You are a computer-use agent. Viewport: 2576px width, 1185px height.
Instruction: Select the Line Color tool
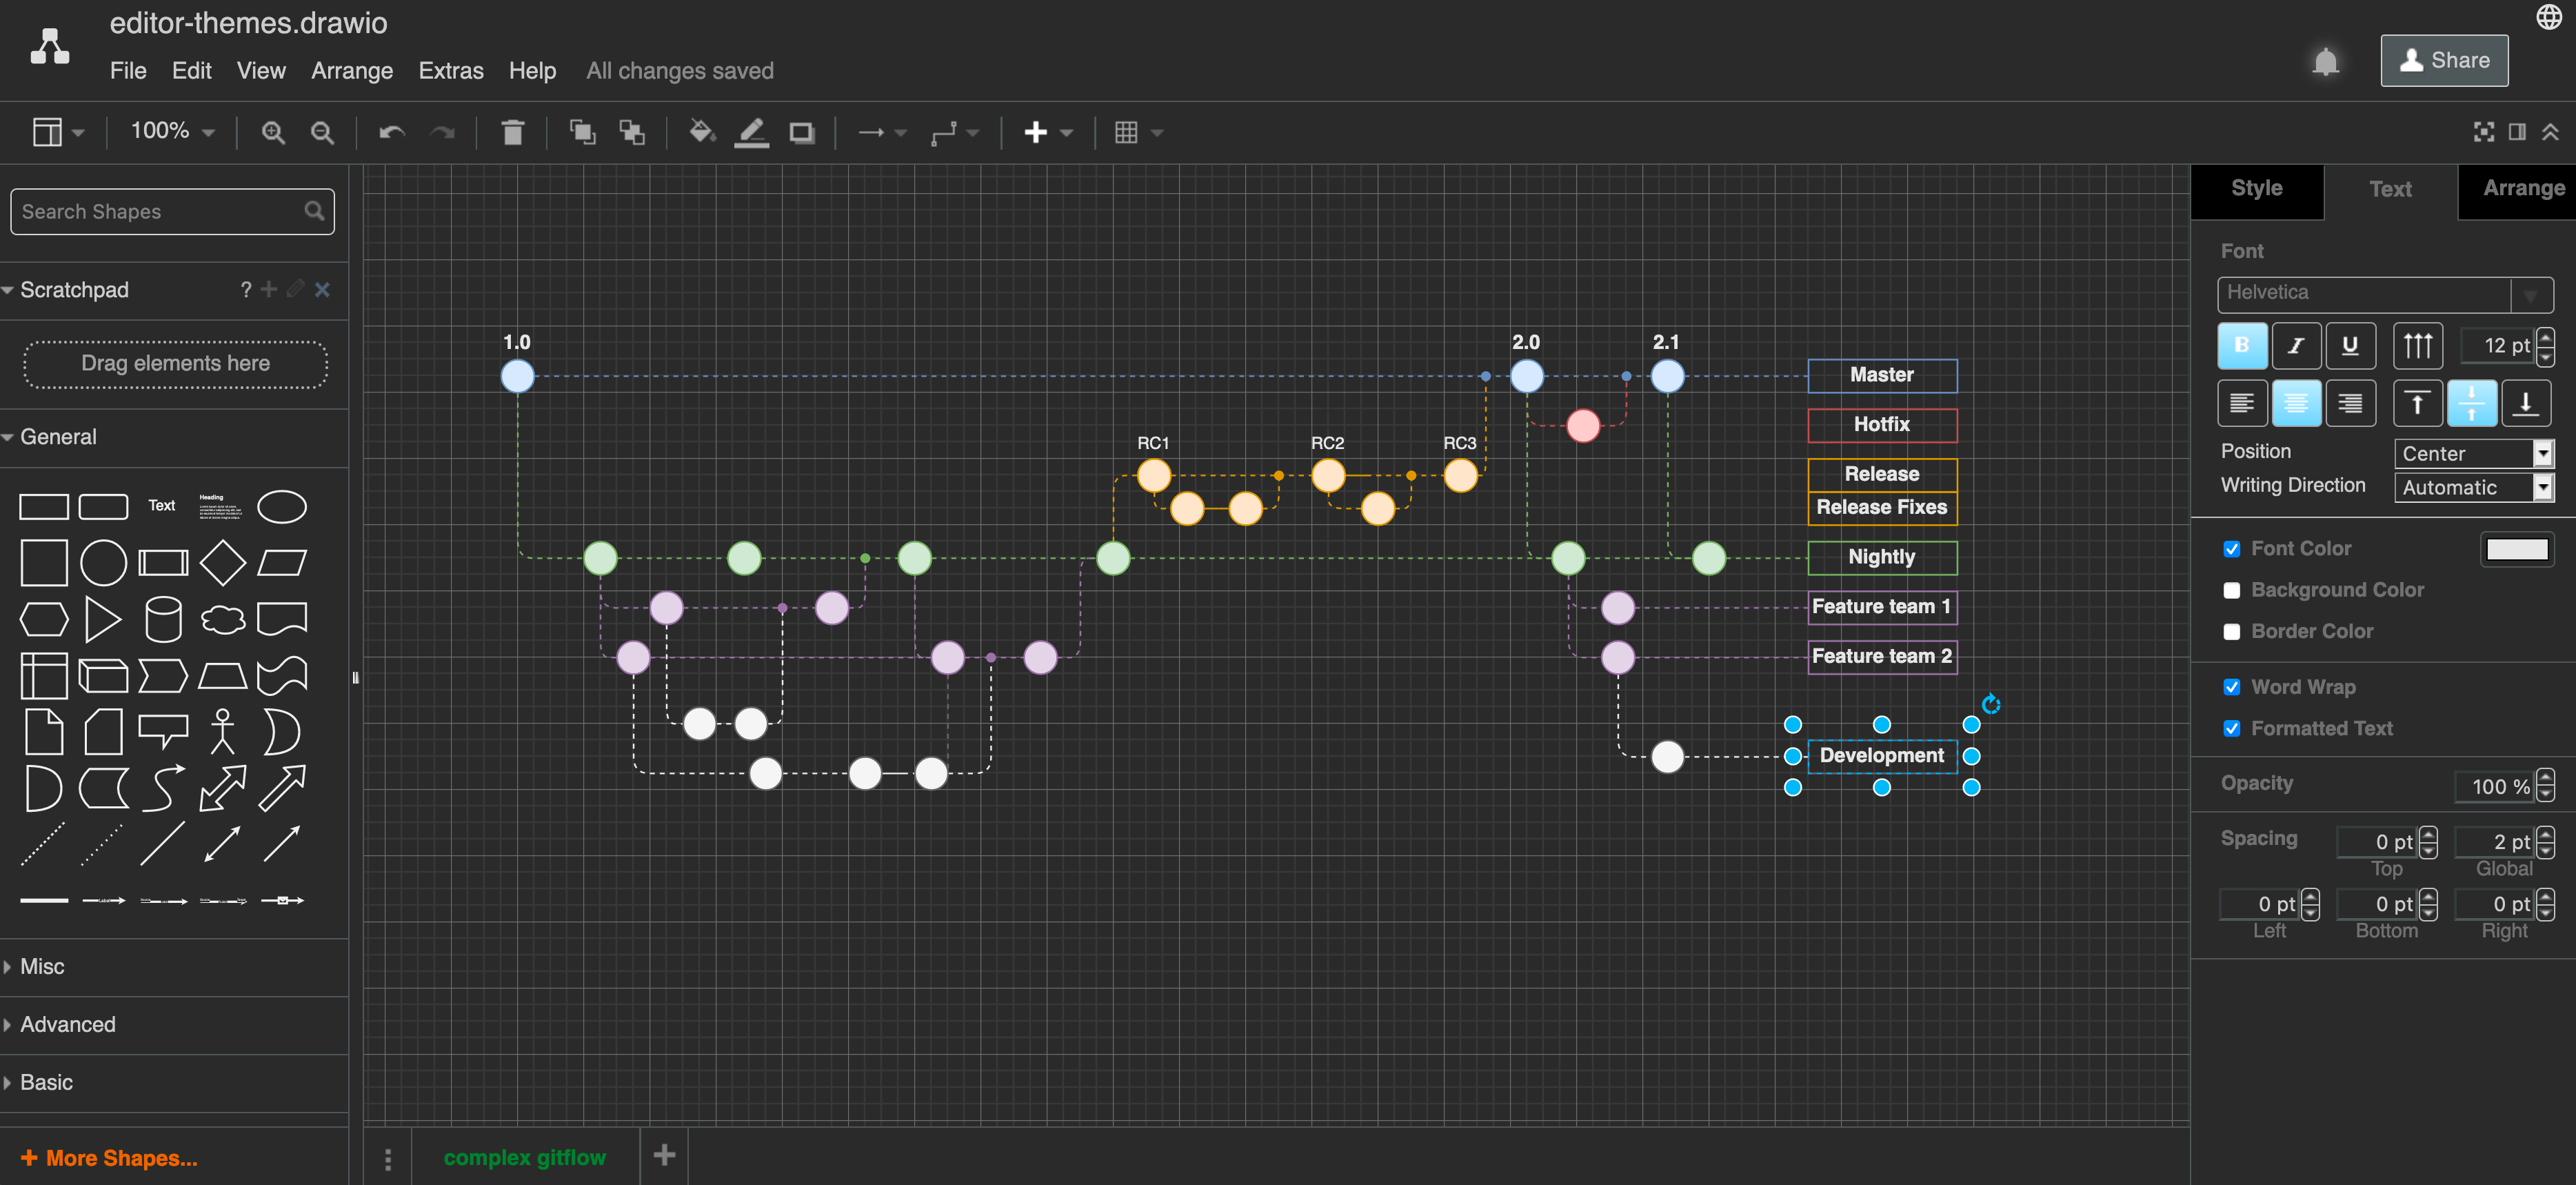752,131
